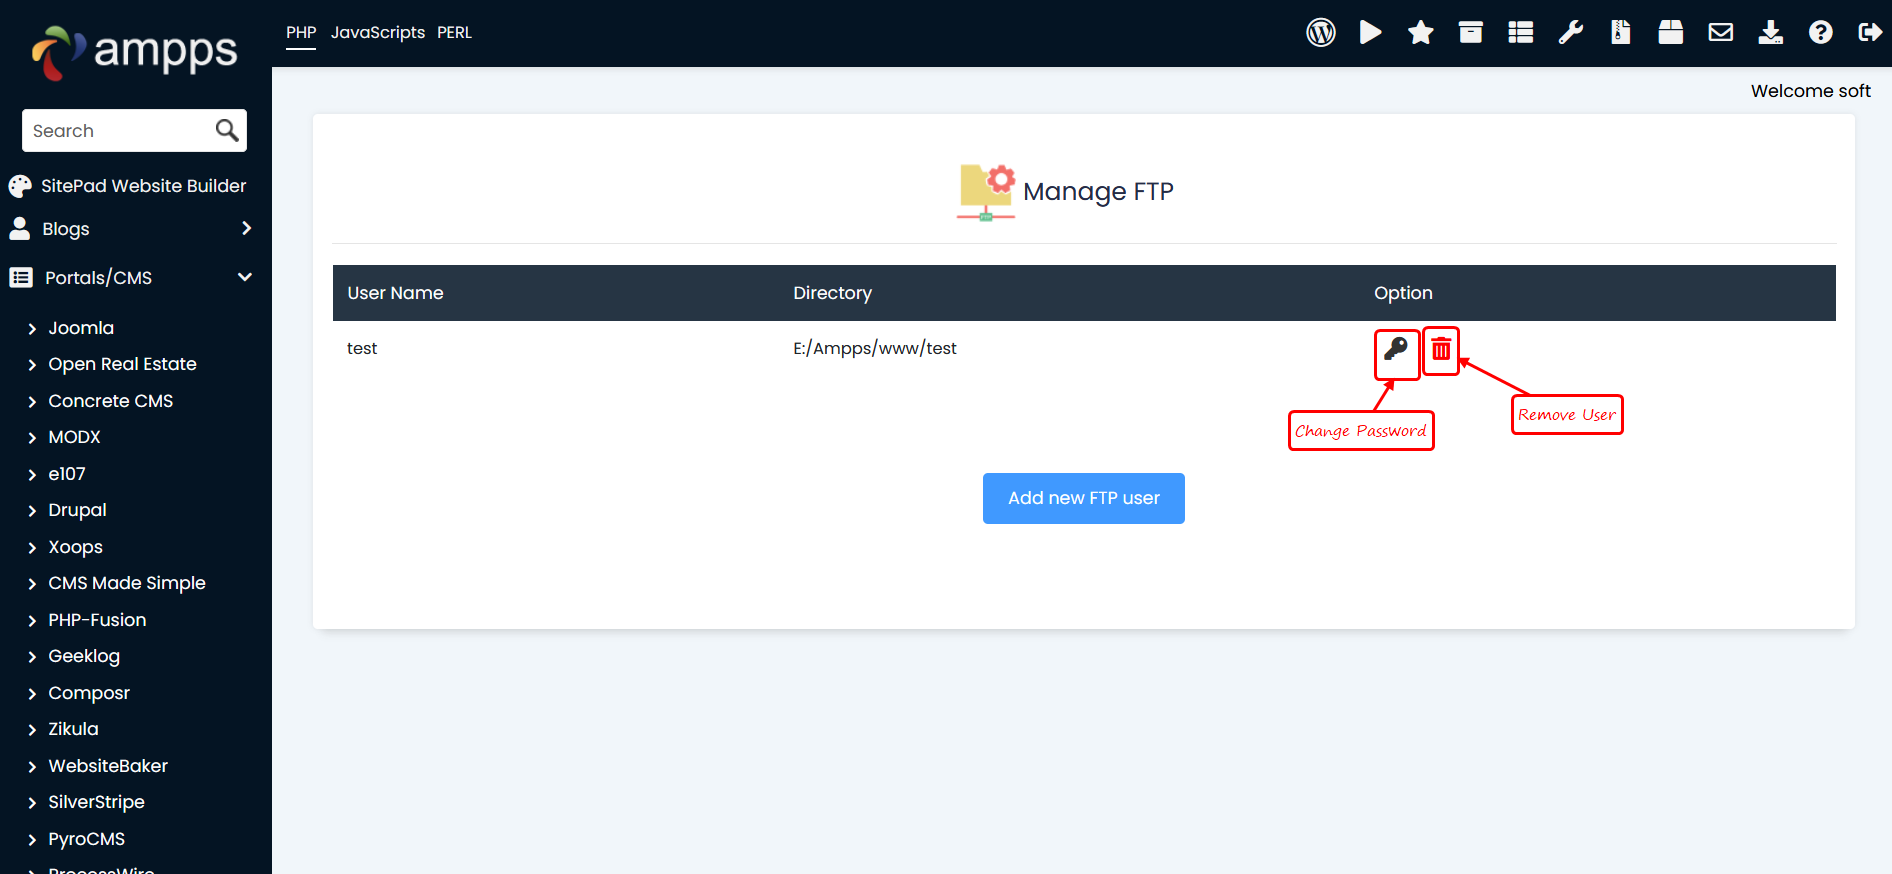
Task: Click the key icon to change password
Action: [1396, 349]
